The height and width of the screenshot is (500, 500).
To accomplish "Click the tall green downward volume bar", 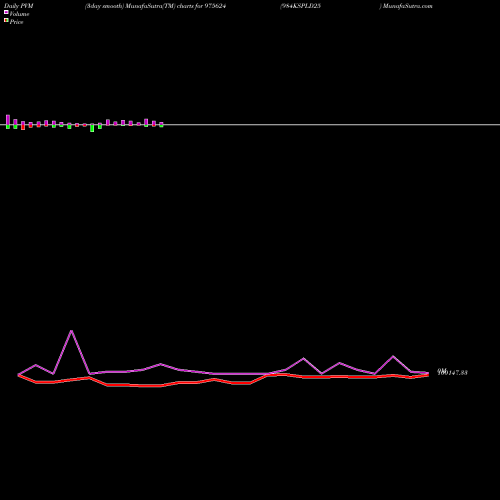I will pos(92,128).
